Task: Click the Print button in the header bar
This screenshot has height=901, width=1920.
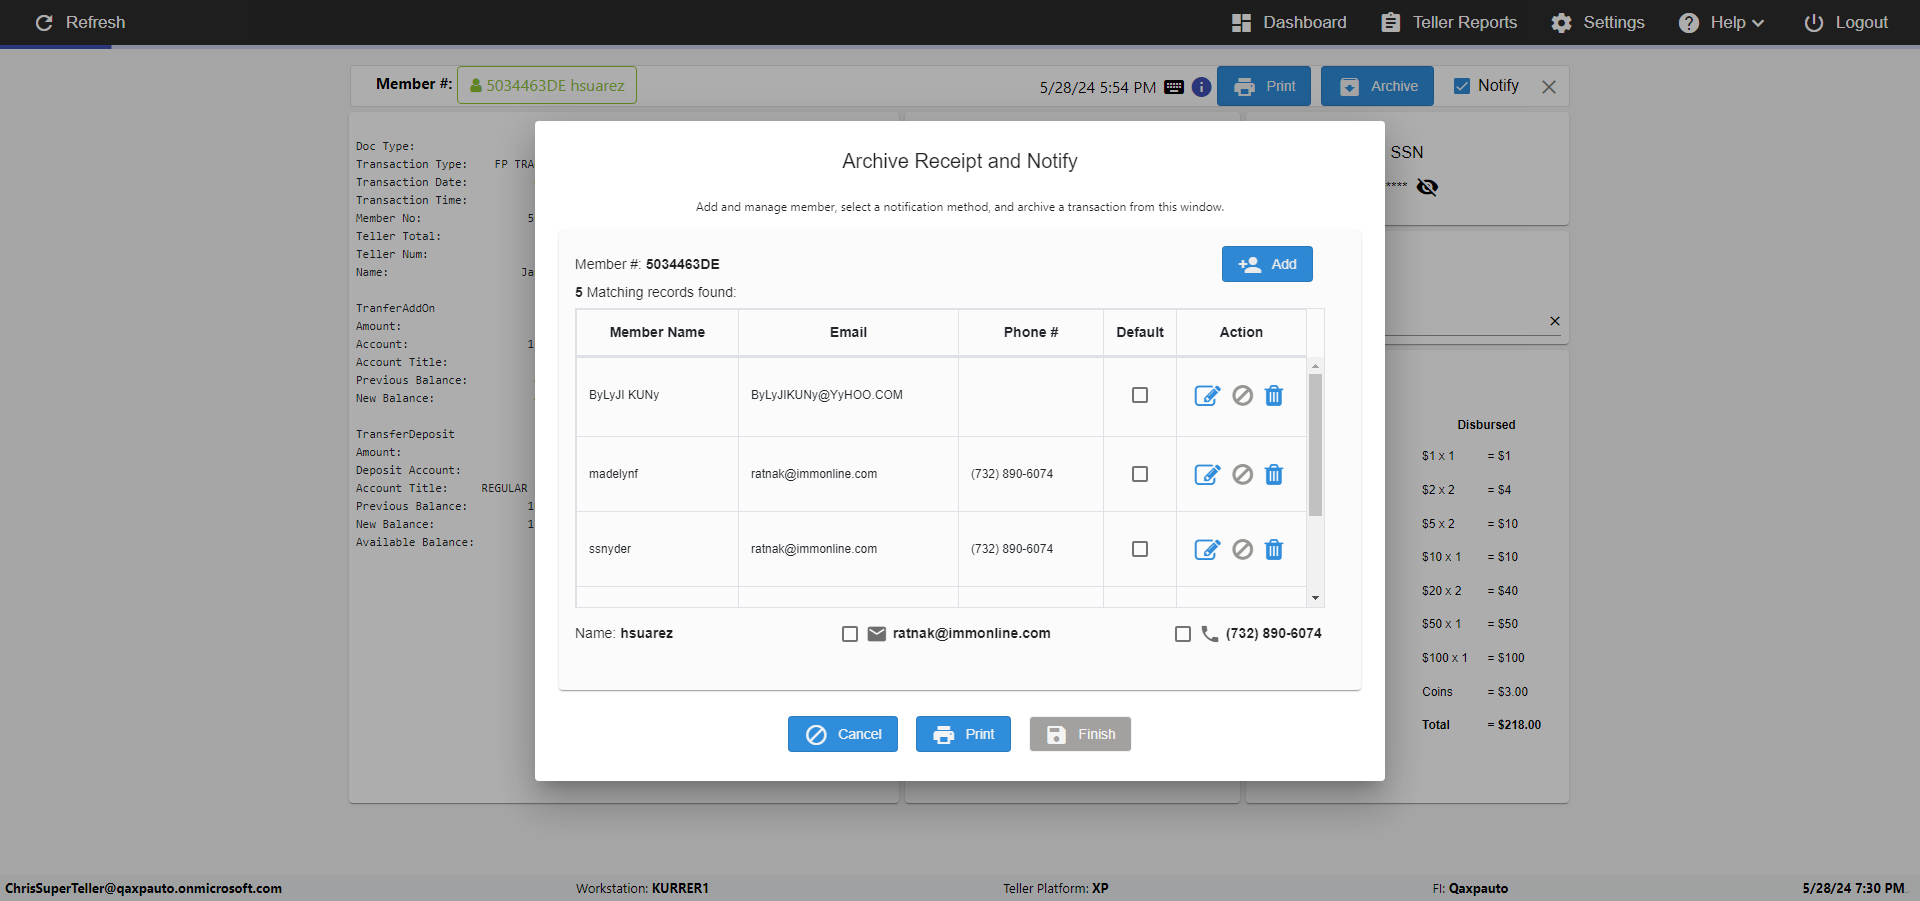Action: pyautogui.click(x=1264, y=86)
